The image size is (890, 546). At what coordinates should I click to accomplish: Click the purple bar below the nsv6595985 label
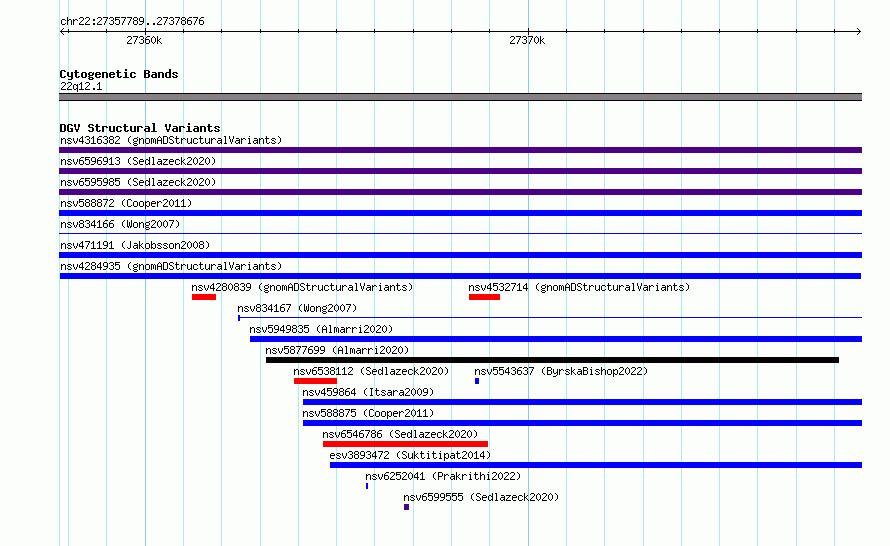click(x=460, y=192)
